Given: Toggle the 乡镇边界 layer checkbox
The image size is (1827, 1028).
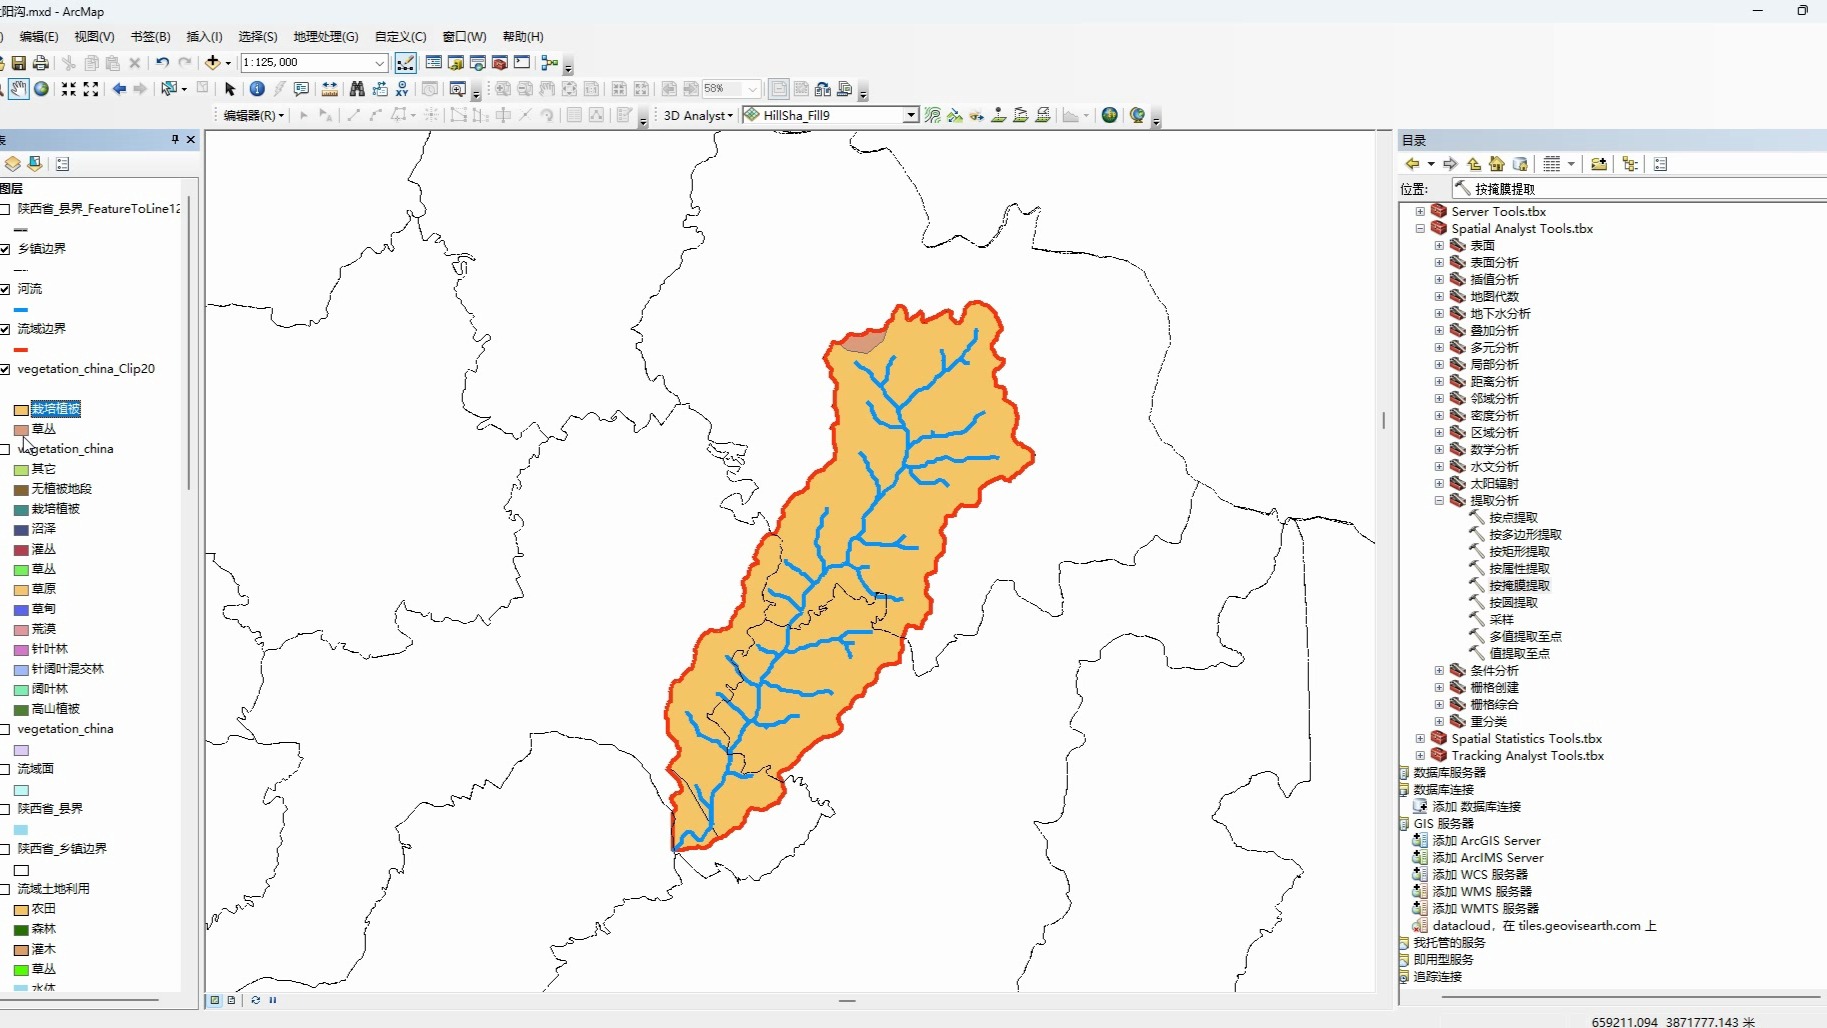Looking at the screenshot, I should [5, 250].
